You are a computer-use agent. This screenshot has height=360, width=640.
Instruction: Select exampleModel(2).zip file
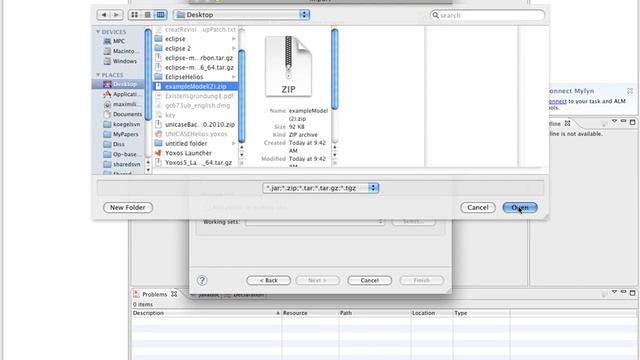[x=195, y=87]
